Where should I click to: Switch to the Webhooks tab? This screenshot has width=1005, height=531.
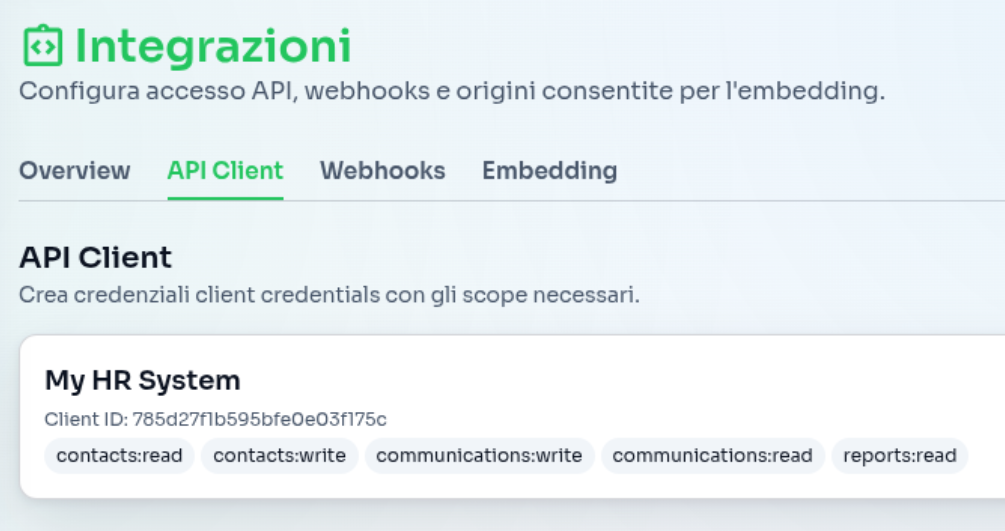[382, 170]
